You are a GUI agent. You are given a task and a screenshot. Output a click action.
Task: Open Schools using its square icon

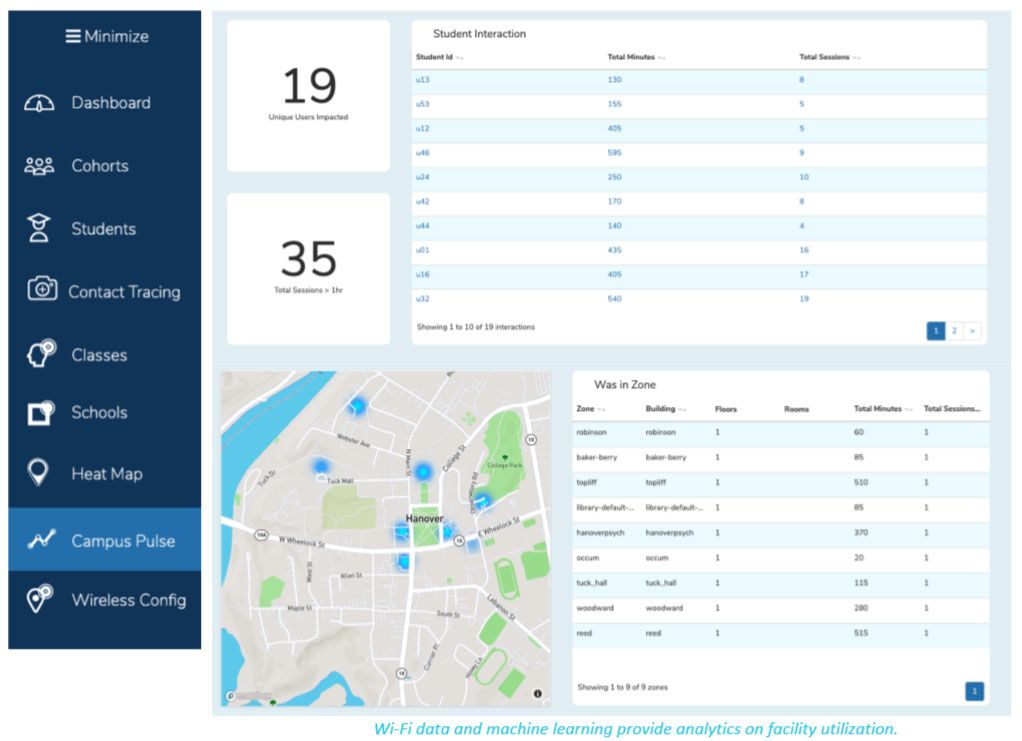coord(40,412)
